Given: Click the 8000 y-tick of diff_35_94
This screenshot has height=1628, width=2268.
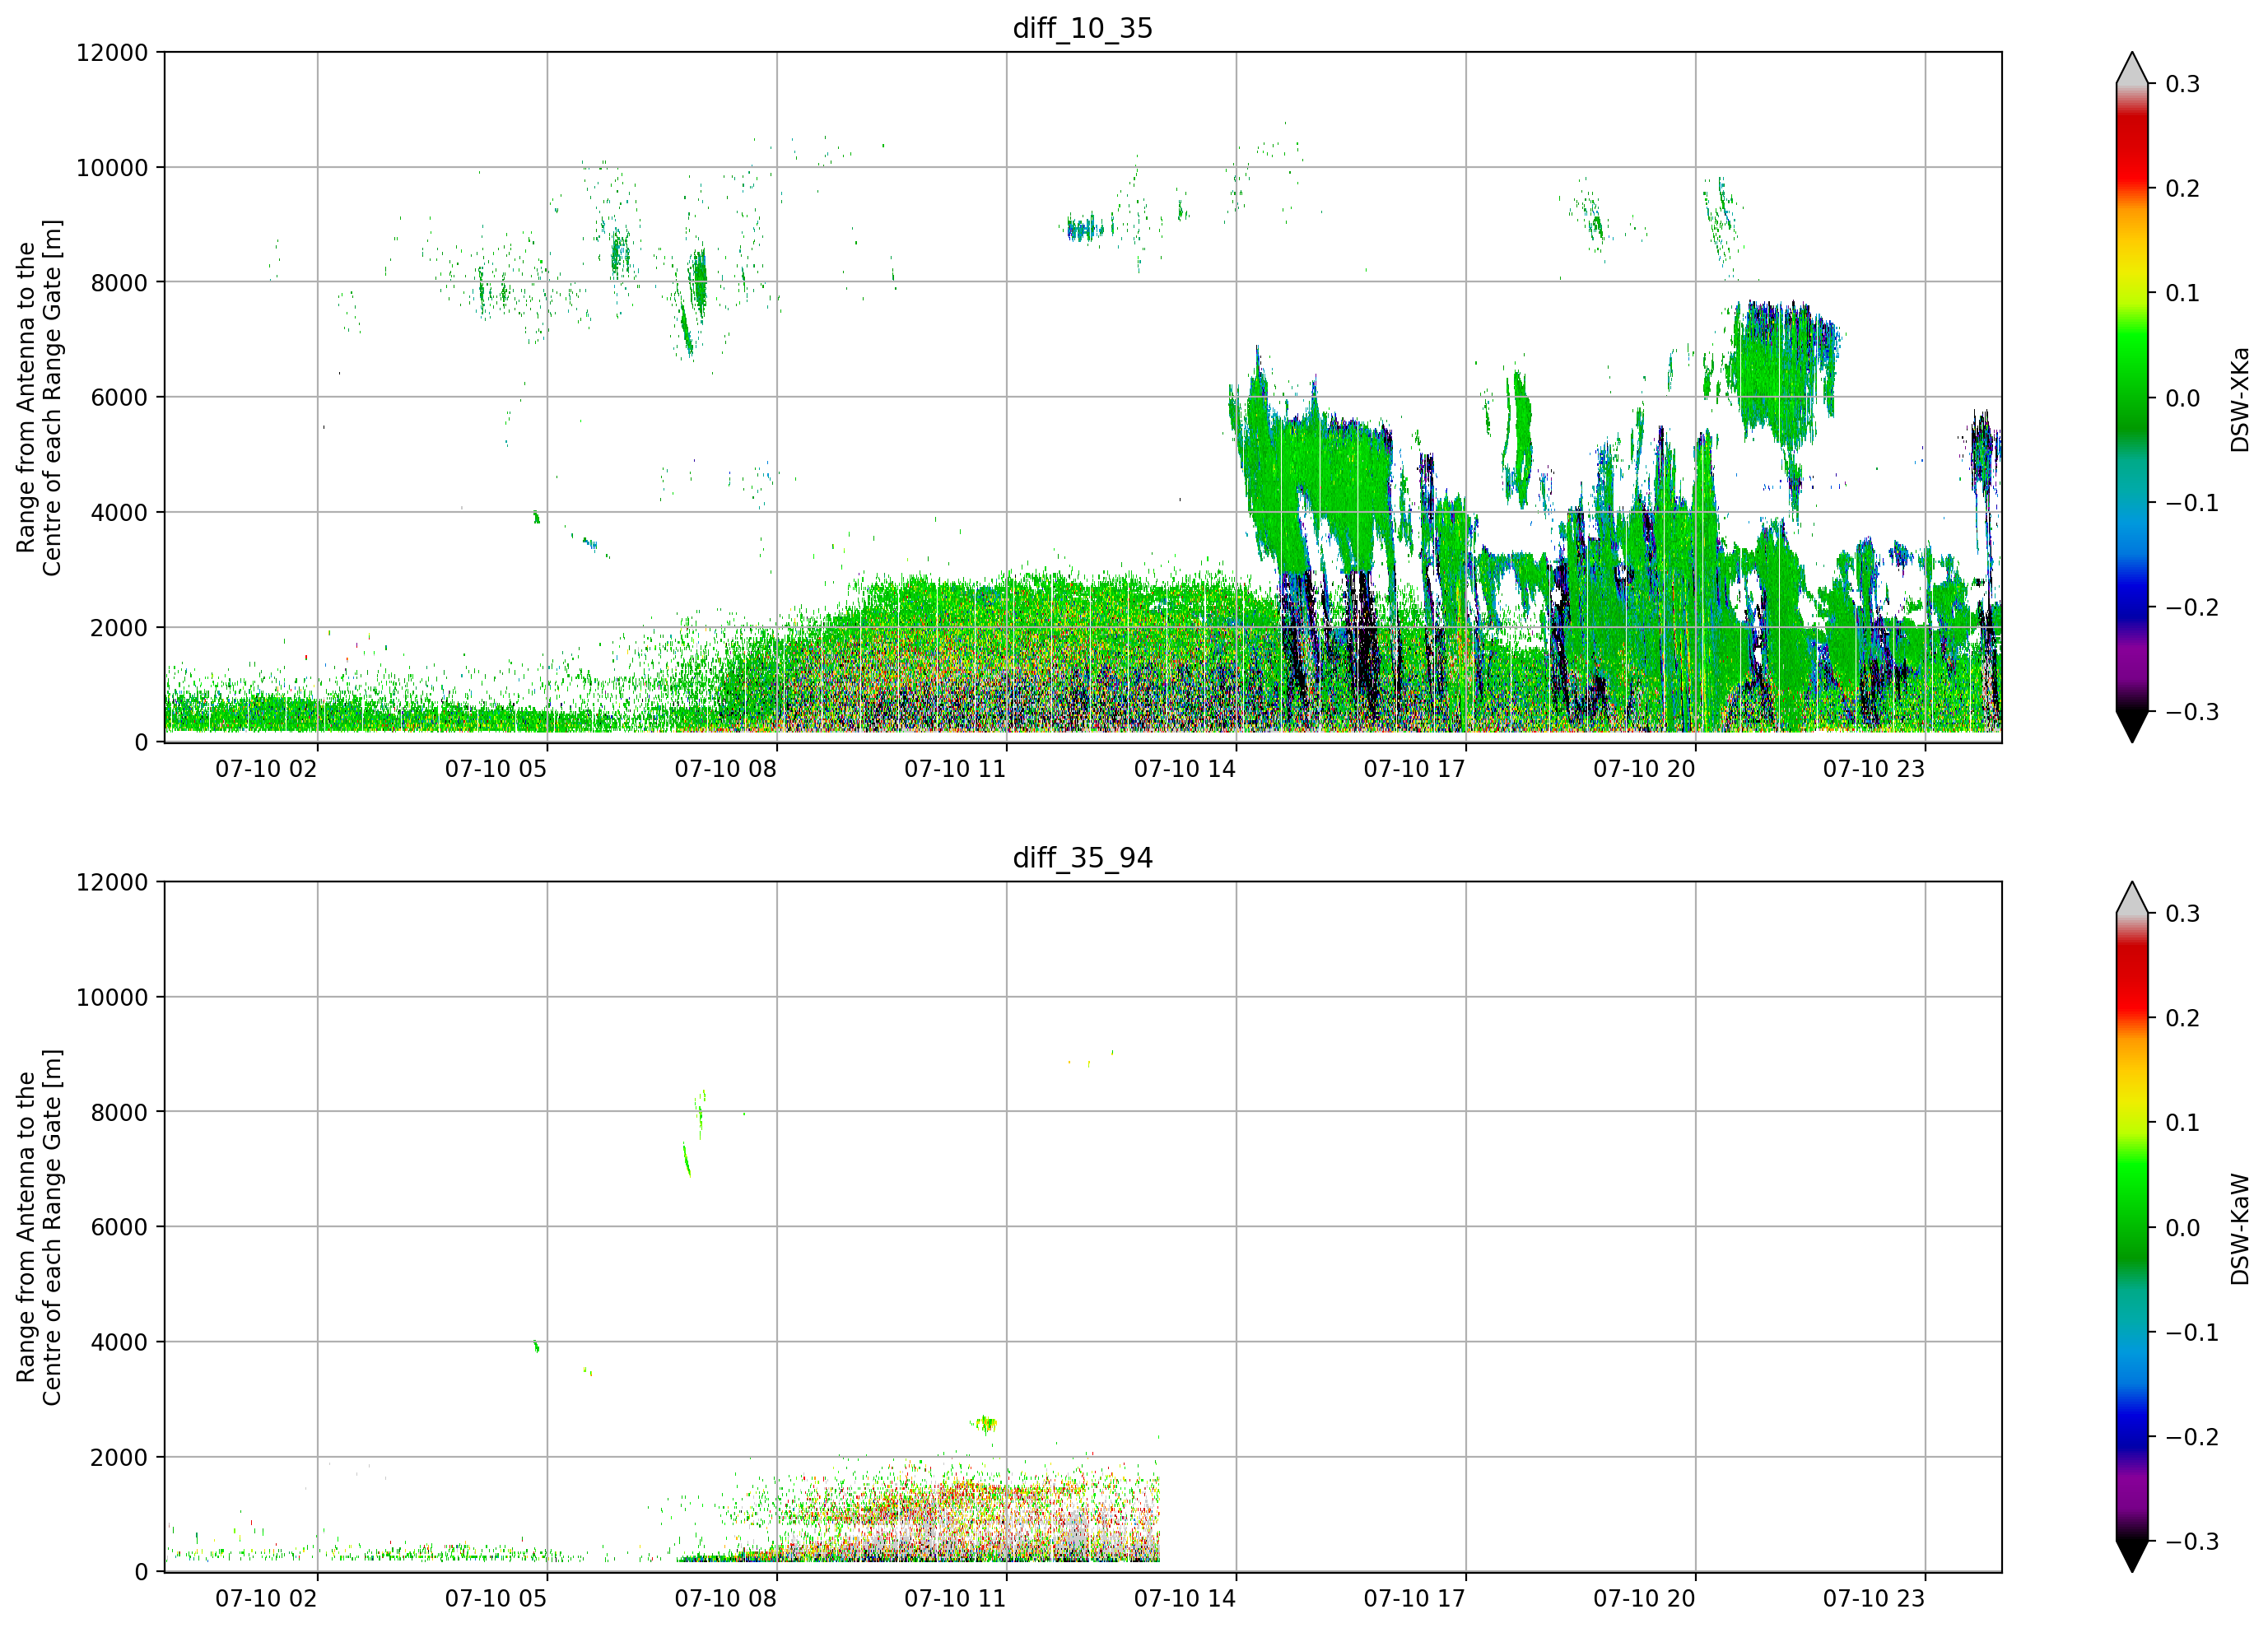Looking at the screenshot, I should pos(119,1113).
